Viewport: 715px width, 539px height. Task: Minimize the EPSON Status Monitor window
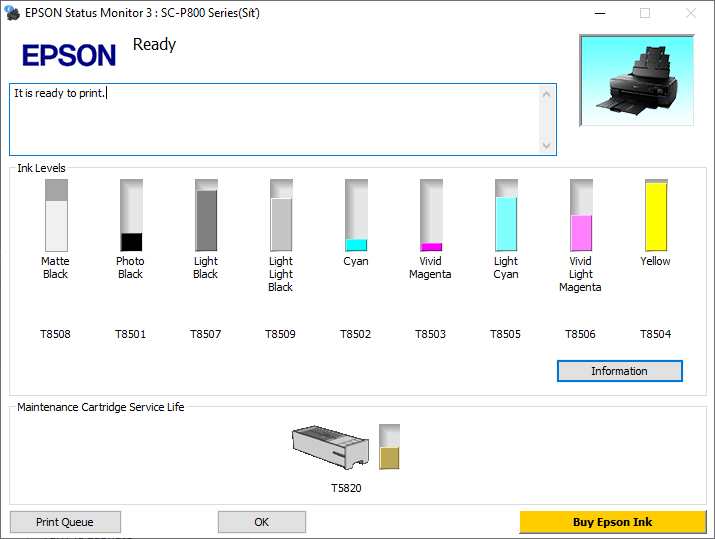click(600, 13)
